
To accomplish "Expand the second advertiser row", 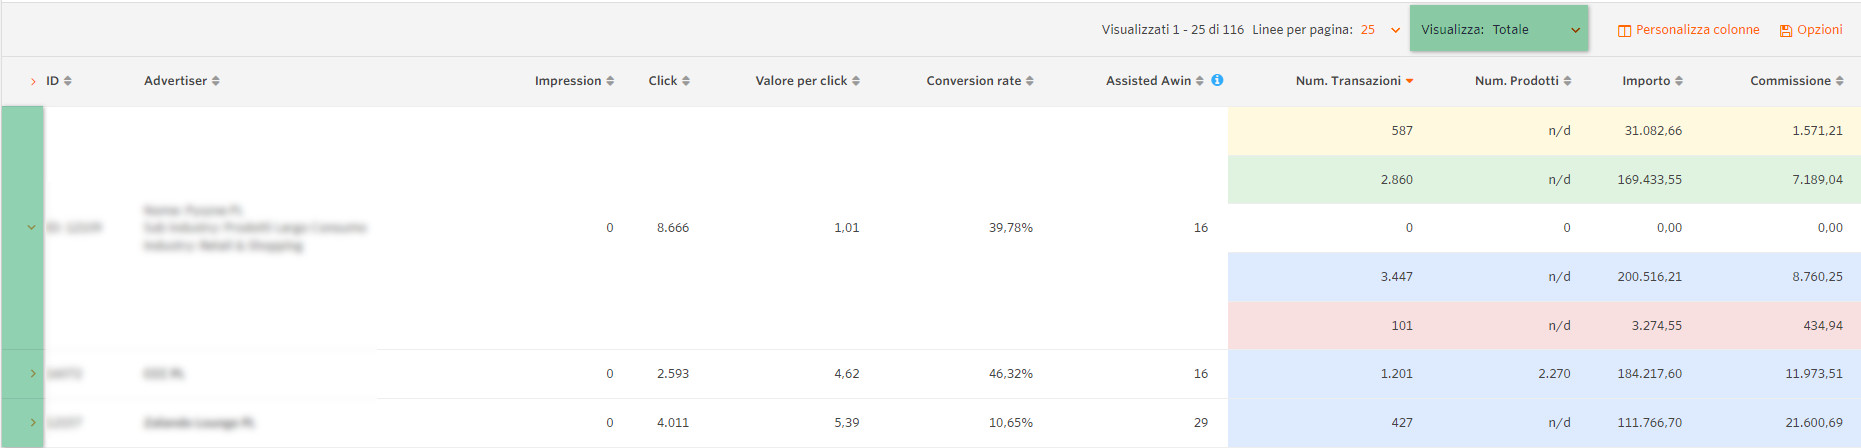I will [x=33, y=374].
